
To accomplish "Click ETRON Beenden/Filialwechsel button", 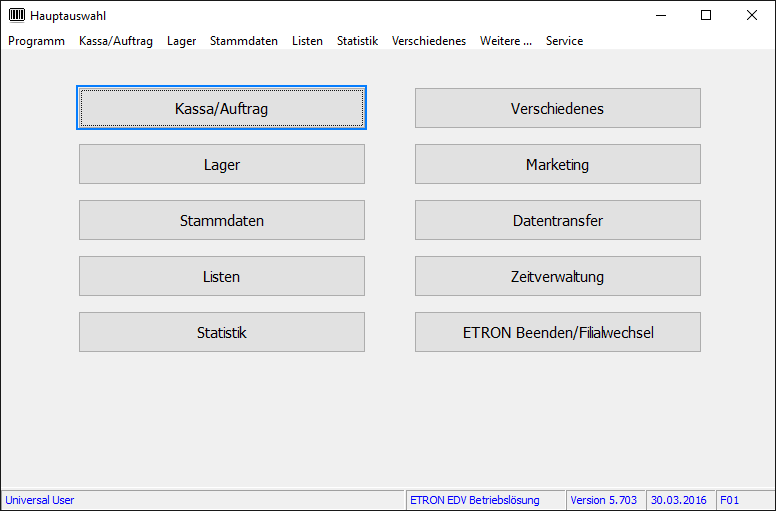I will 557,332.
